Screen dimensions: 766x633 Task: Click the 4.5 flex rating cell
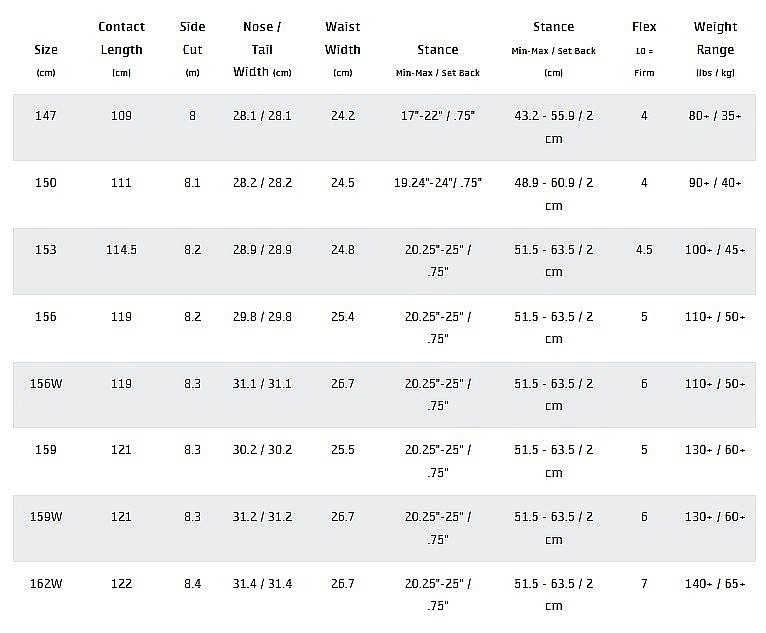click(644, 250)
